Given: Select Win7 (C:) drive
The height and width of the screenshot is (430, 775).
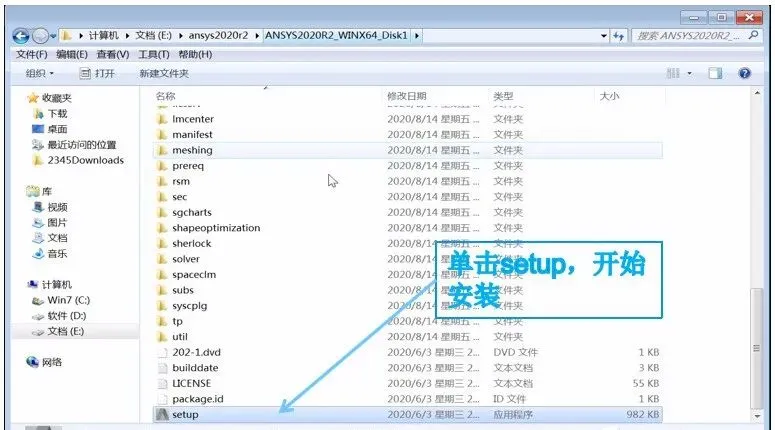Looking at the screenshot, I should pos(61,300).
